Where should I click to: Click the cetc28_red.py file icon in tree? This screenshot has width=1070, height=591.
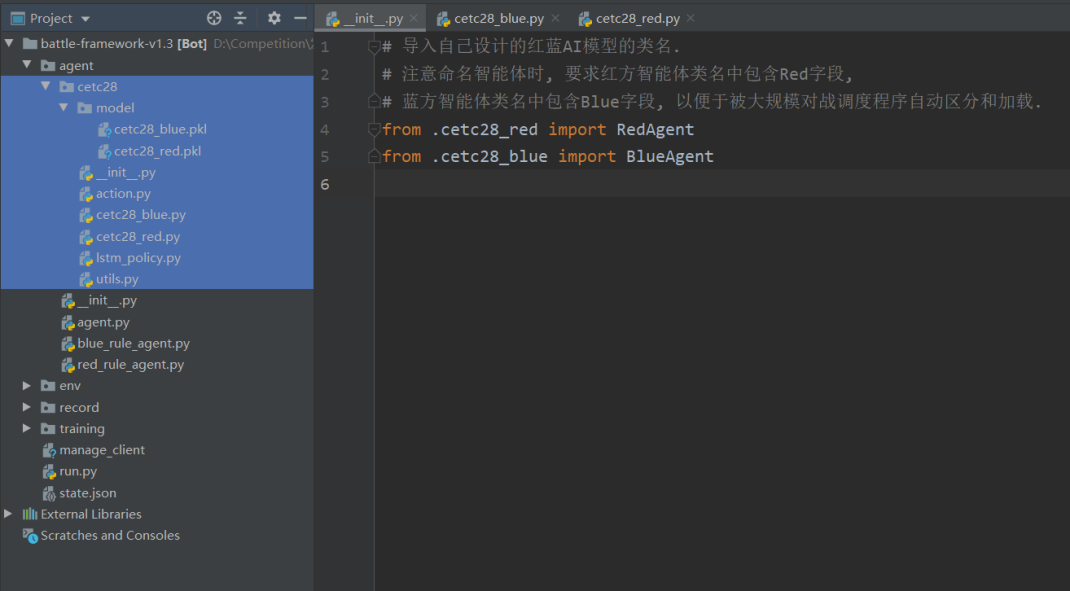(x=86, y=237)
